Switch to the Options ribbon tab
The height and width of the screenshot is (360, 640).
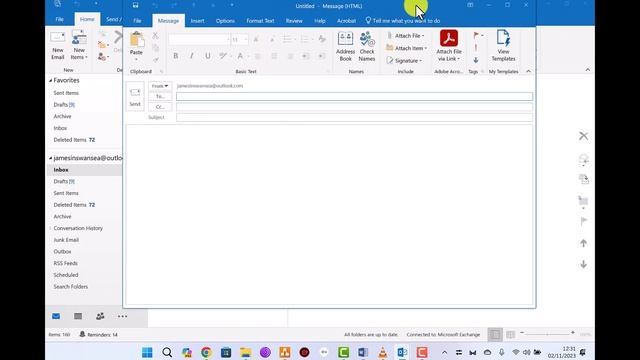pos(225,20)
